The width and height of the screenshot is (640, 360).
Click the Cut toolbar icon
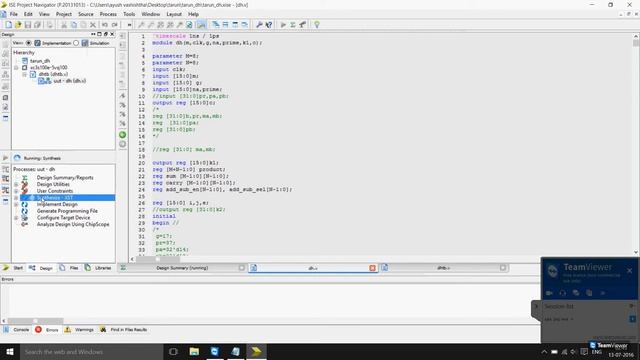click(64, 25)
